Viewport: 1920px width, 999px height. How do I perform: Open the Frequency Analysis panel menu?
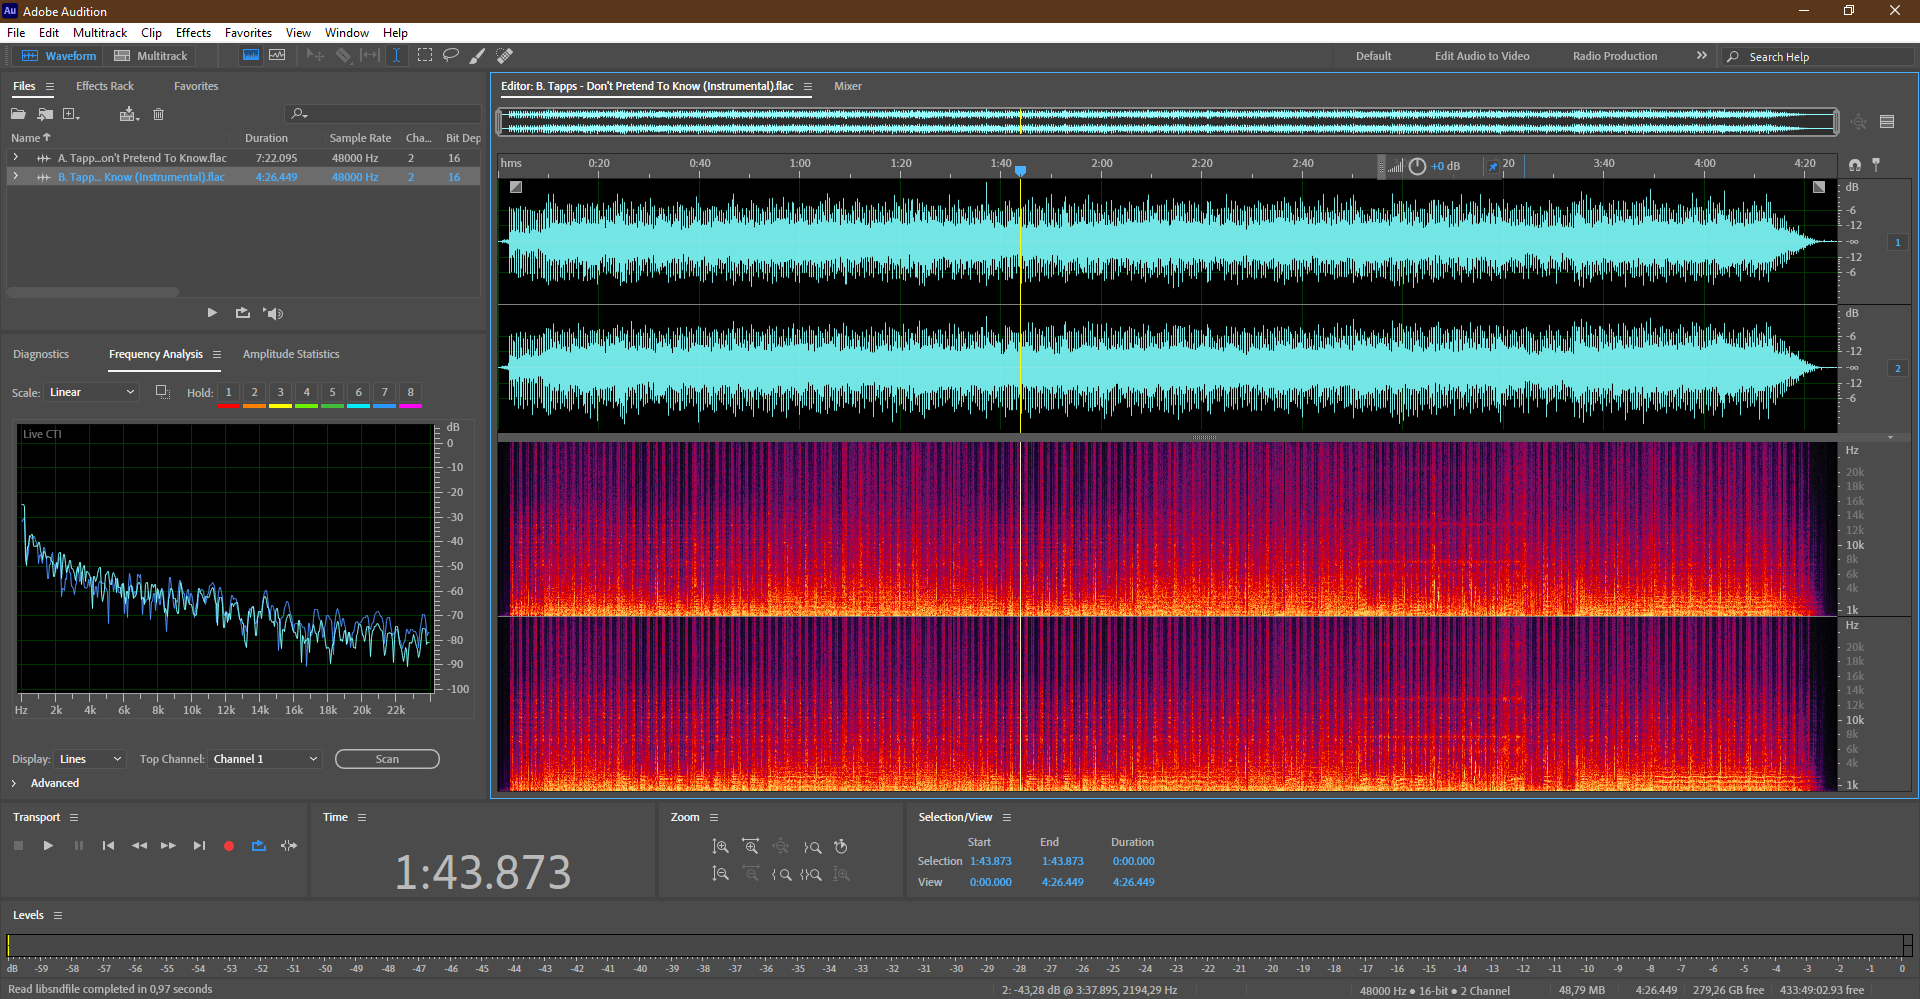216,354
